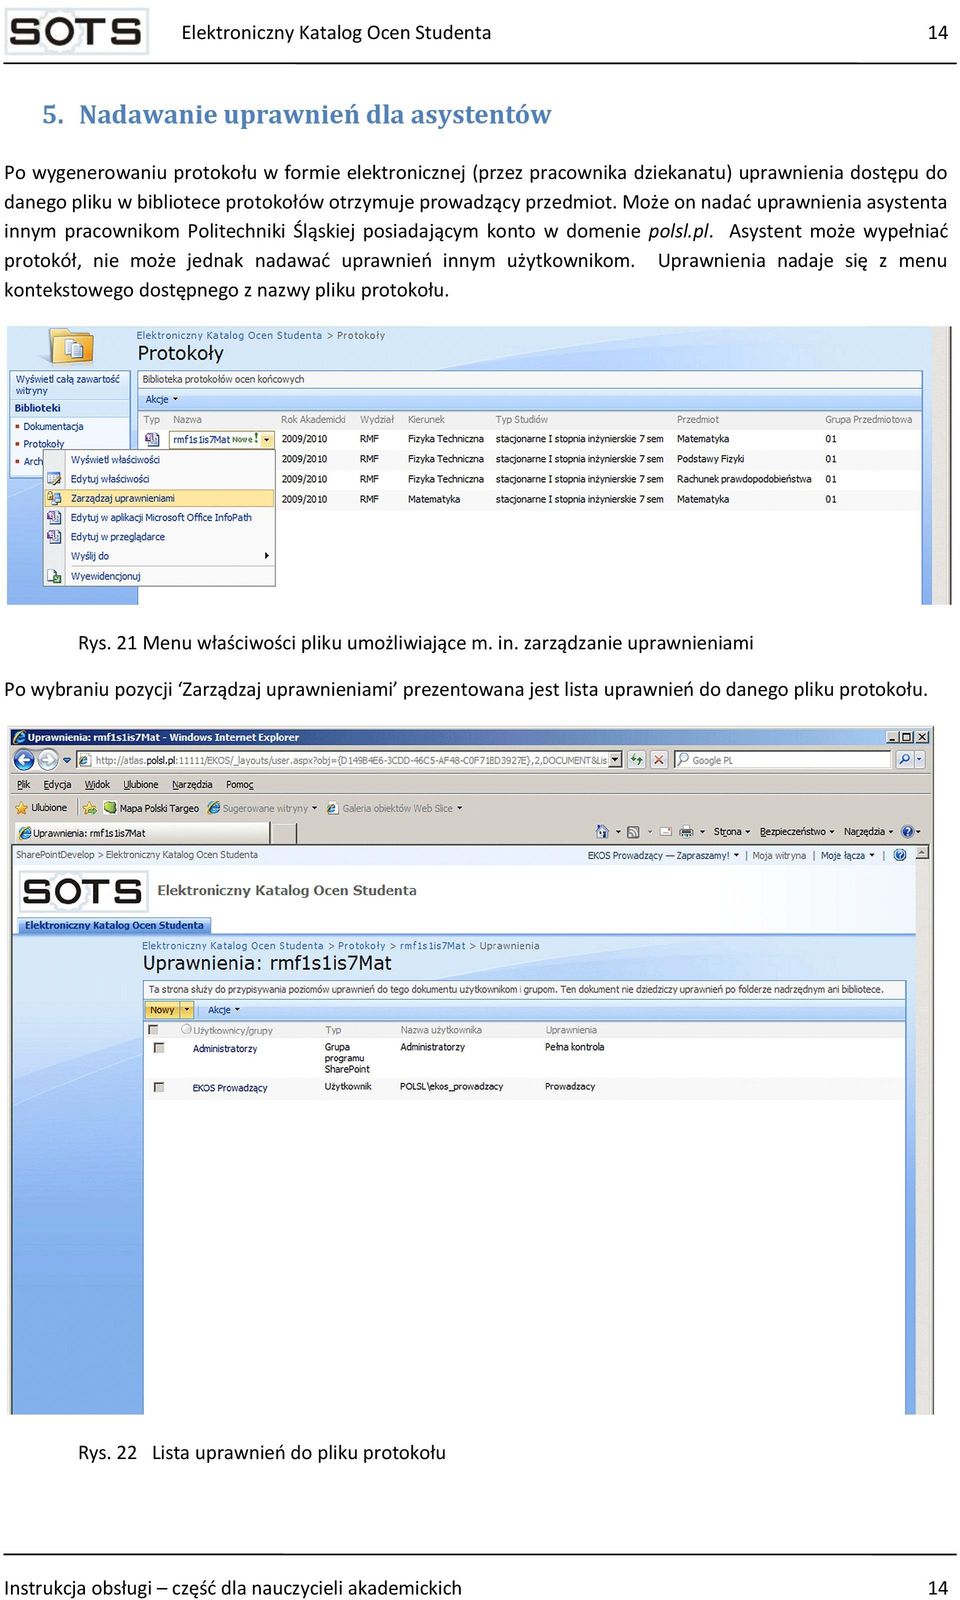Click the Nowy button
960x1600 pixels.
point(163,1010)
